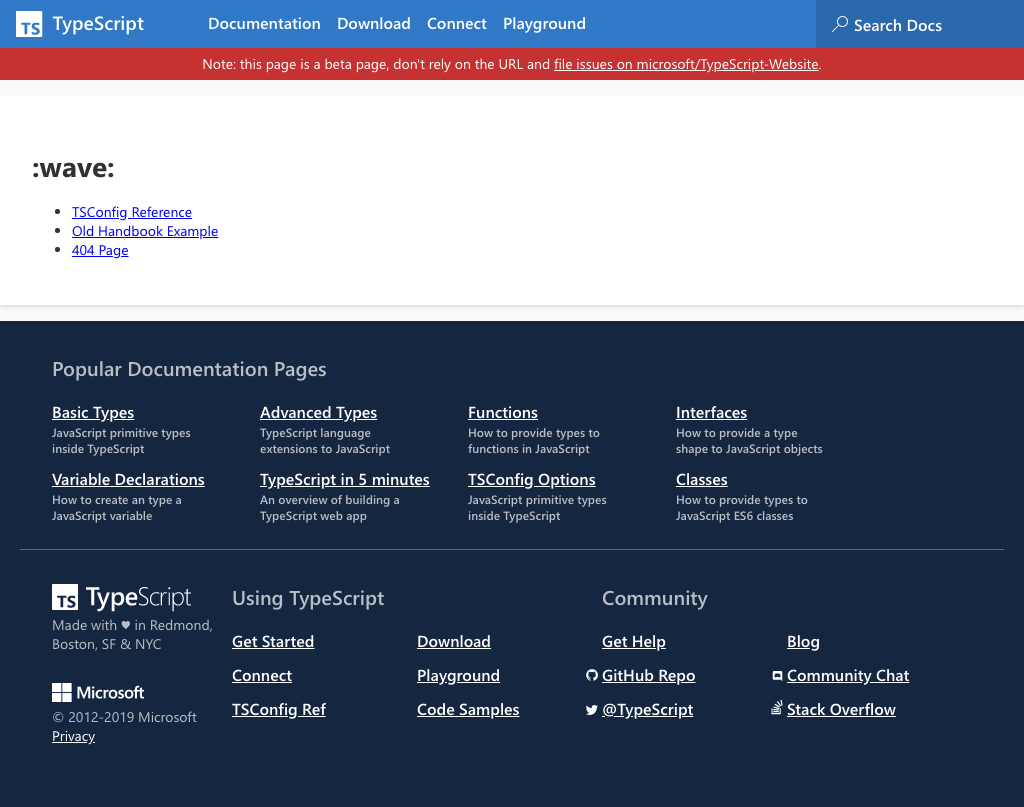The height and width of the screenshot is (807, 1024).
Task: Open TSConfig Ref footer link
Action: point(279,710)
